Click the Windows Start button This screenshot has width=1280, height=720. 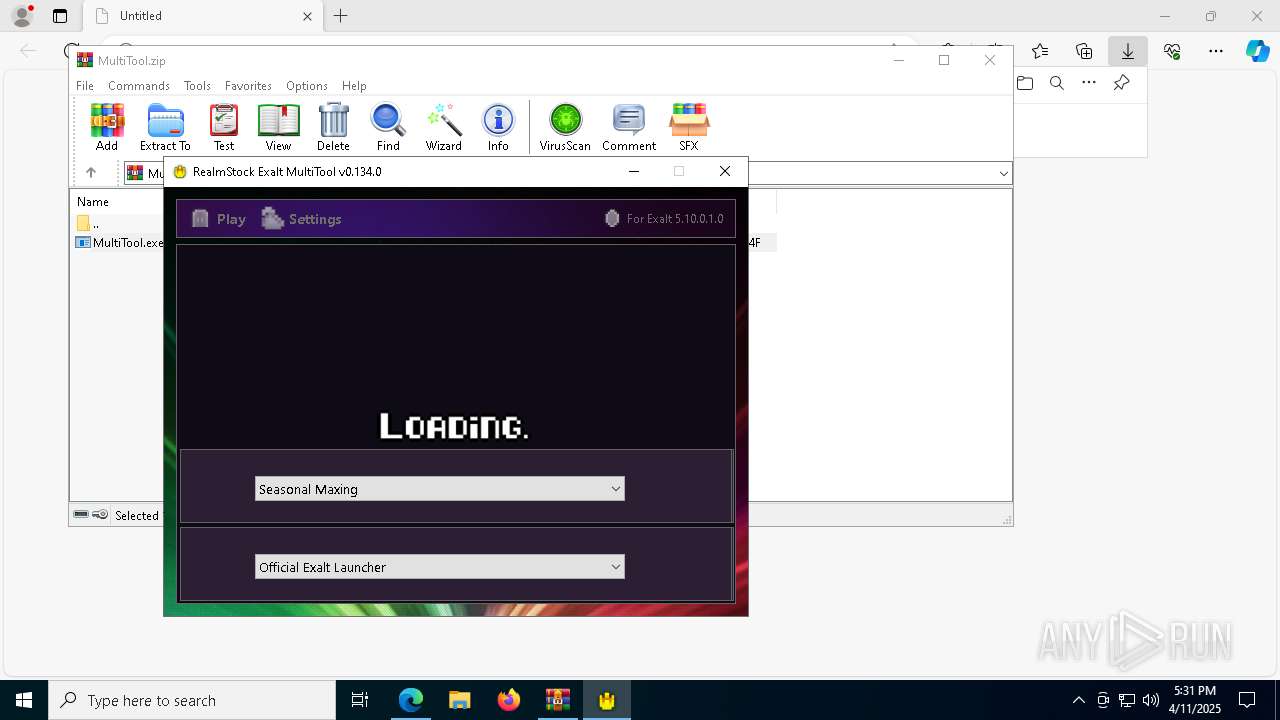(x=24, y=700)
